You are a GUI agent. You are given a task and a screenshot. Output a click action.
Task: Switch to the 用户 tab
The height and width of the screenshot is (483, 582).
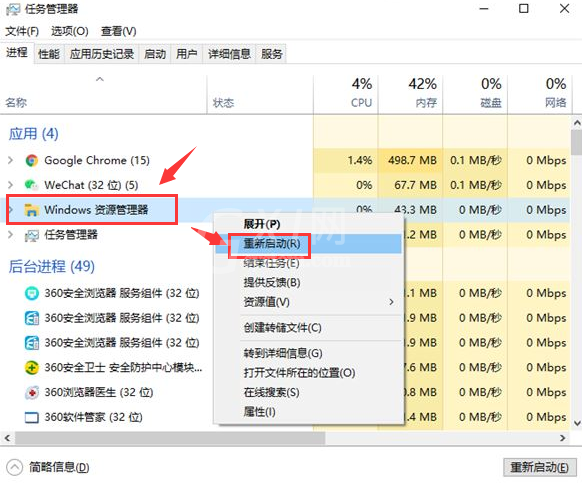[187, 54]
